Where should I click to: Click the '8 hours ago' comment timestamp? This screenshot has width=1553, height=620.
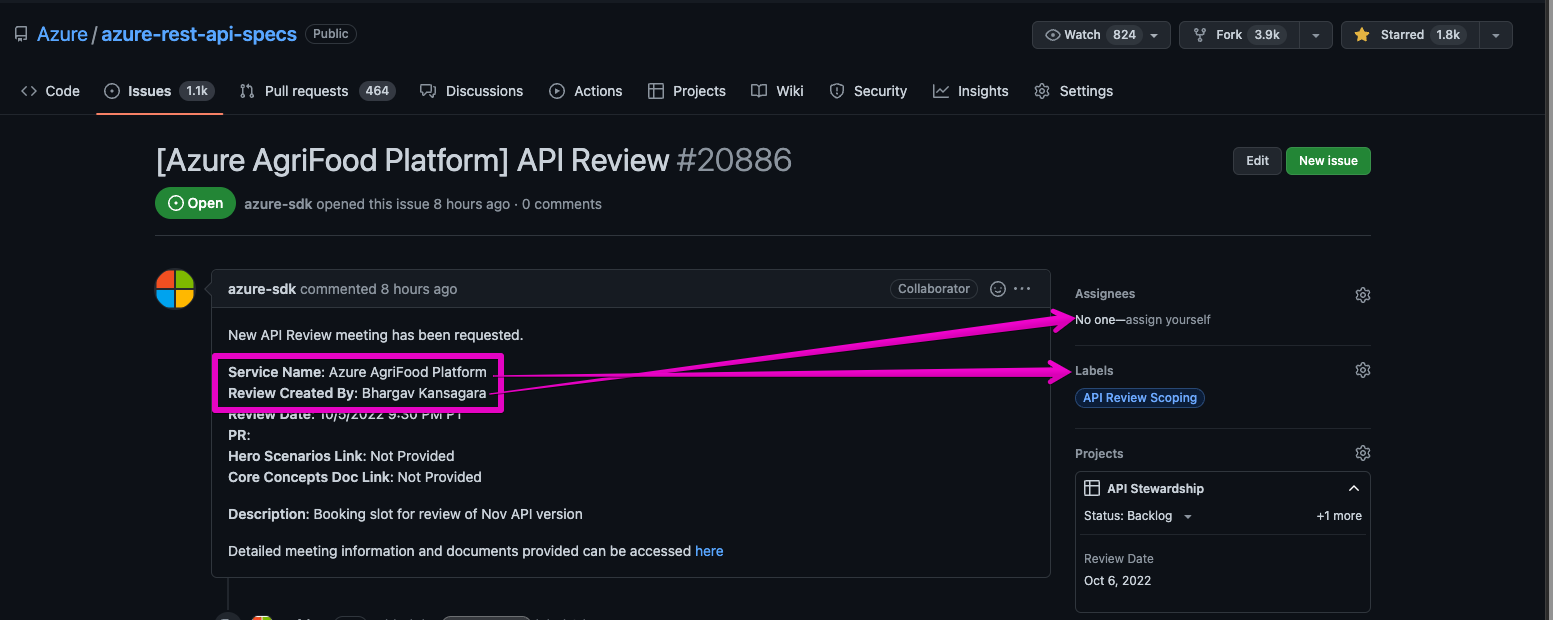click(x=419, y=289)
